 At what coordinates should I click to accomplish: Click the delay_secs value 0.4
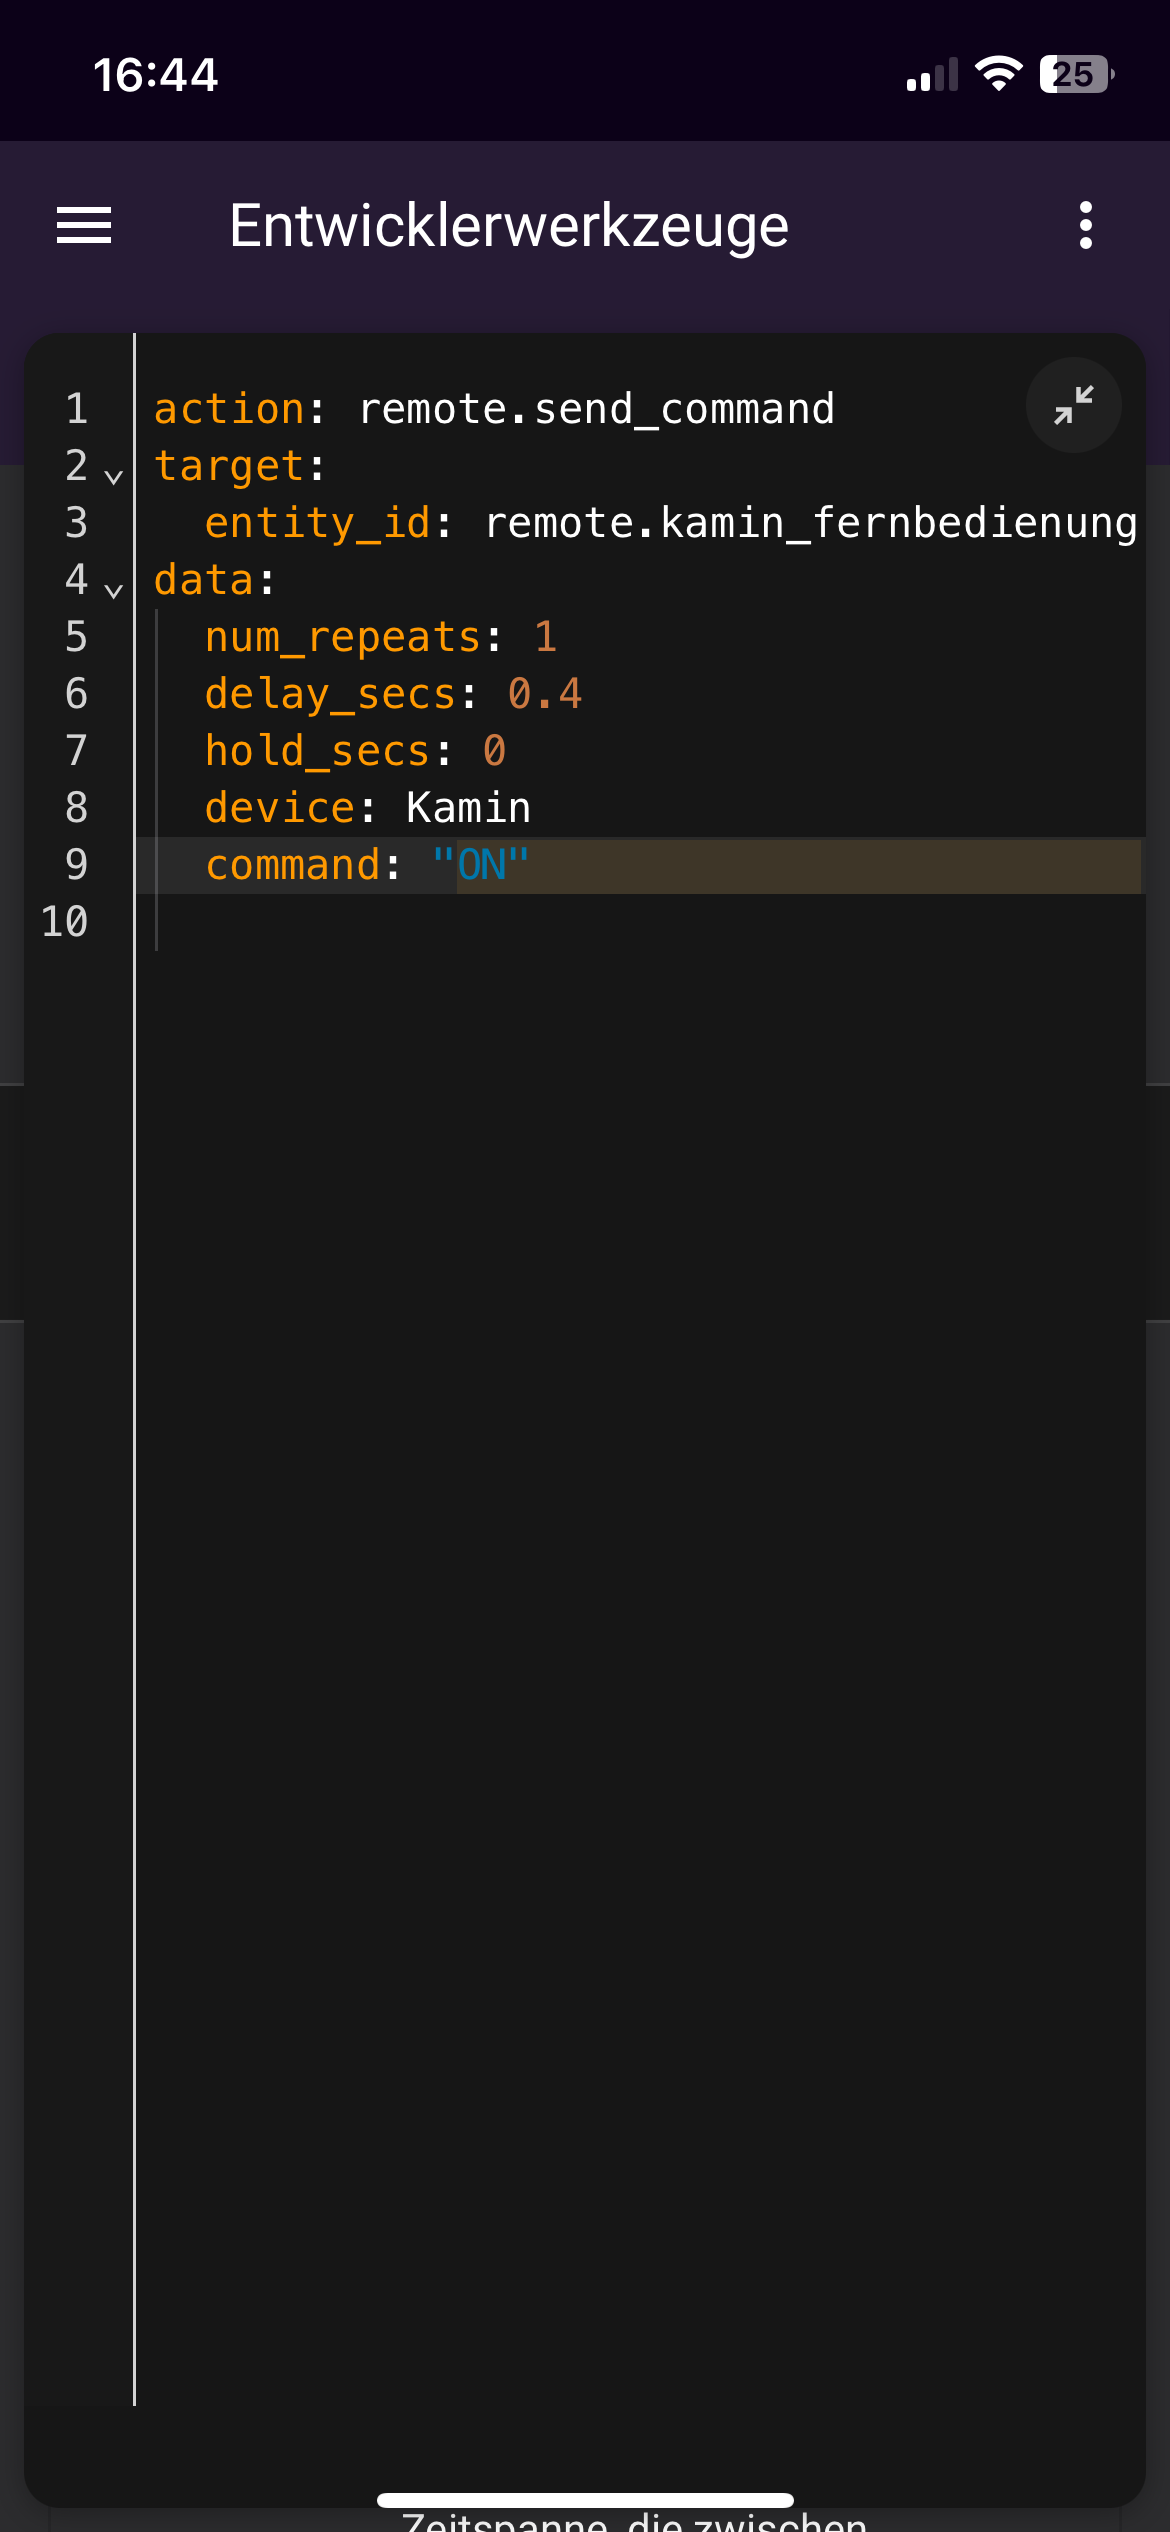pyautogui.click(x=544, y=694)
